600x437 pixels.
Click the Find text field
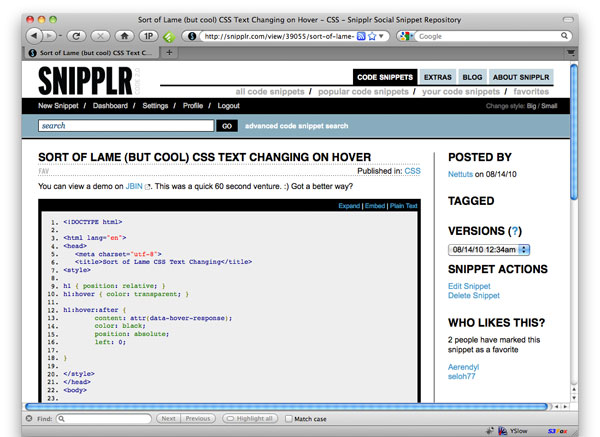(x=104, y=419)
